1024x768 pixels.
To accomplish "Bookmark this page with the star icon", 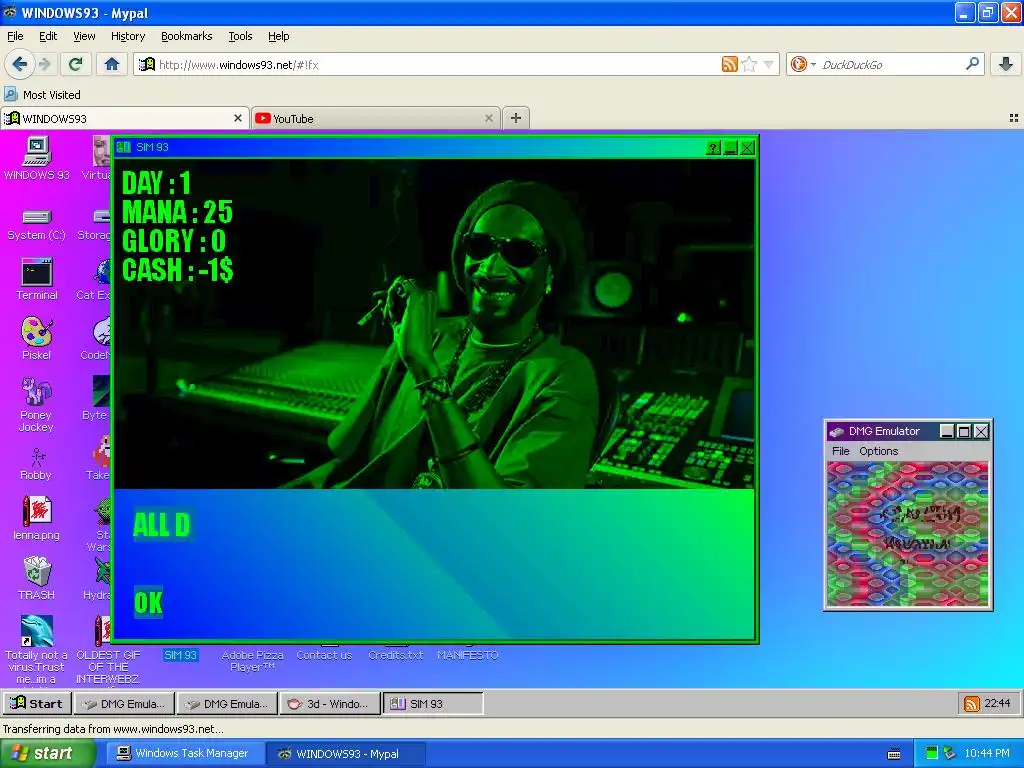I will coord(750,64).
